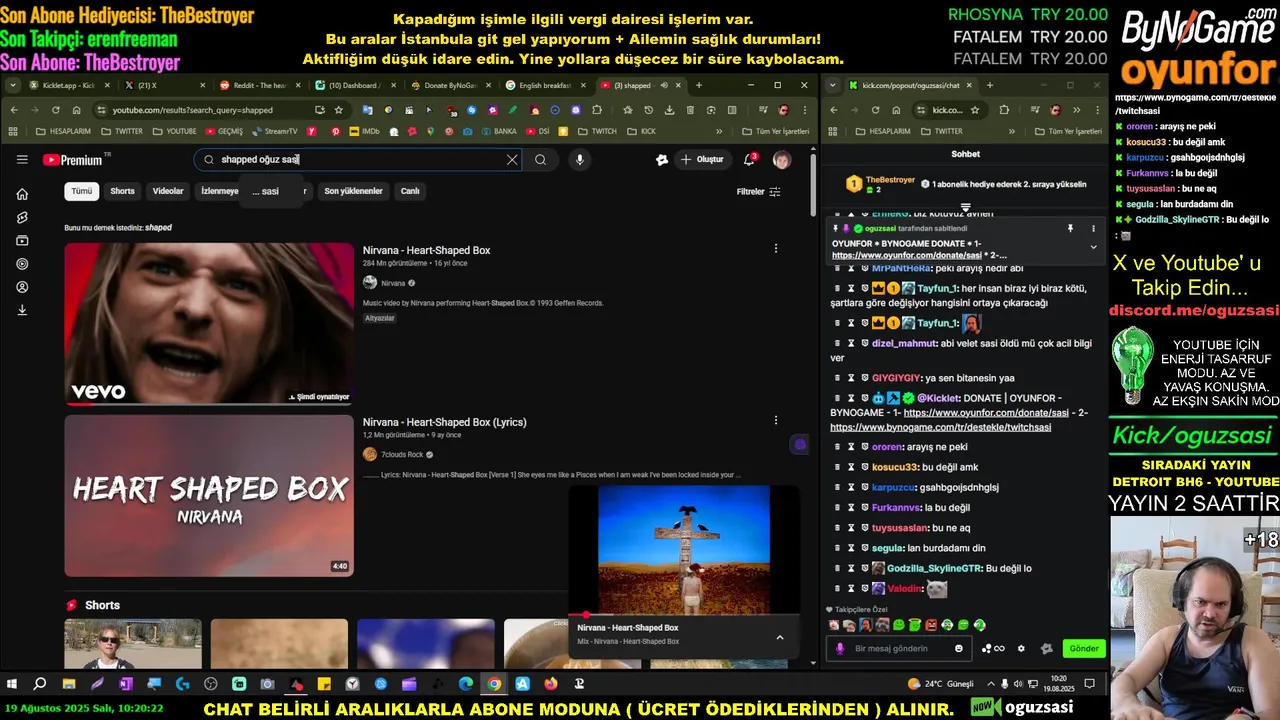Open the YouTube guide hamburger menu
This screenshot has height=720, width=1280.
pyautogui.click(x=22, y=160)
